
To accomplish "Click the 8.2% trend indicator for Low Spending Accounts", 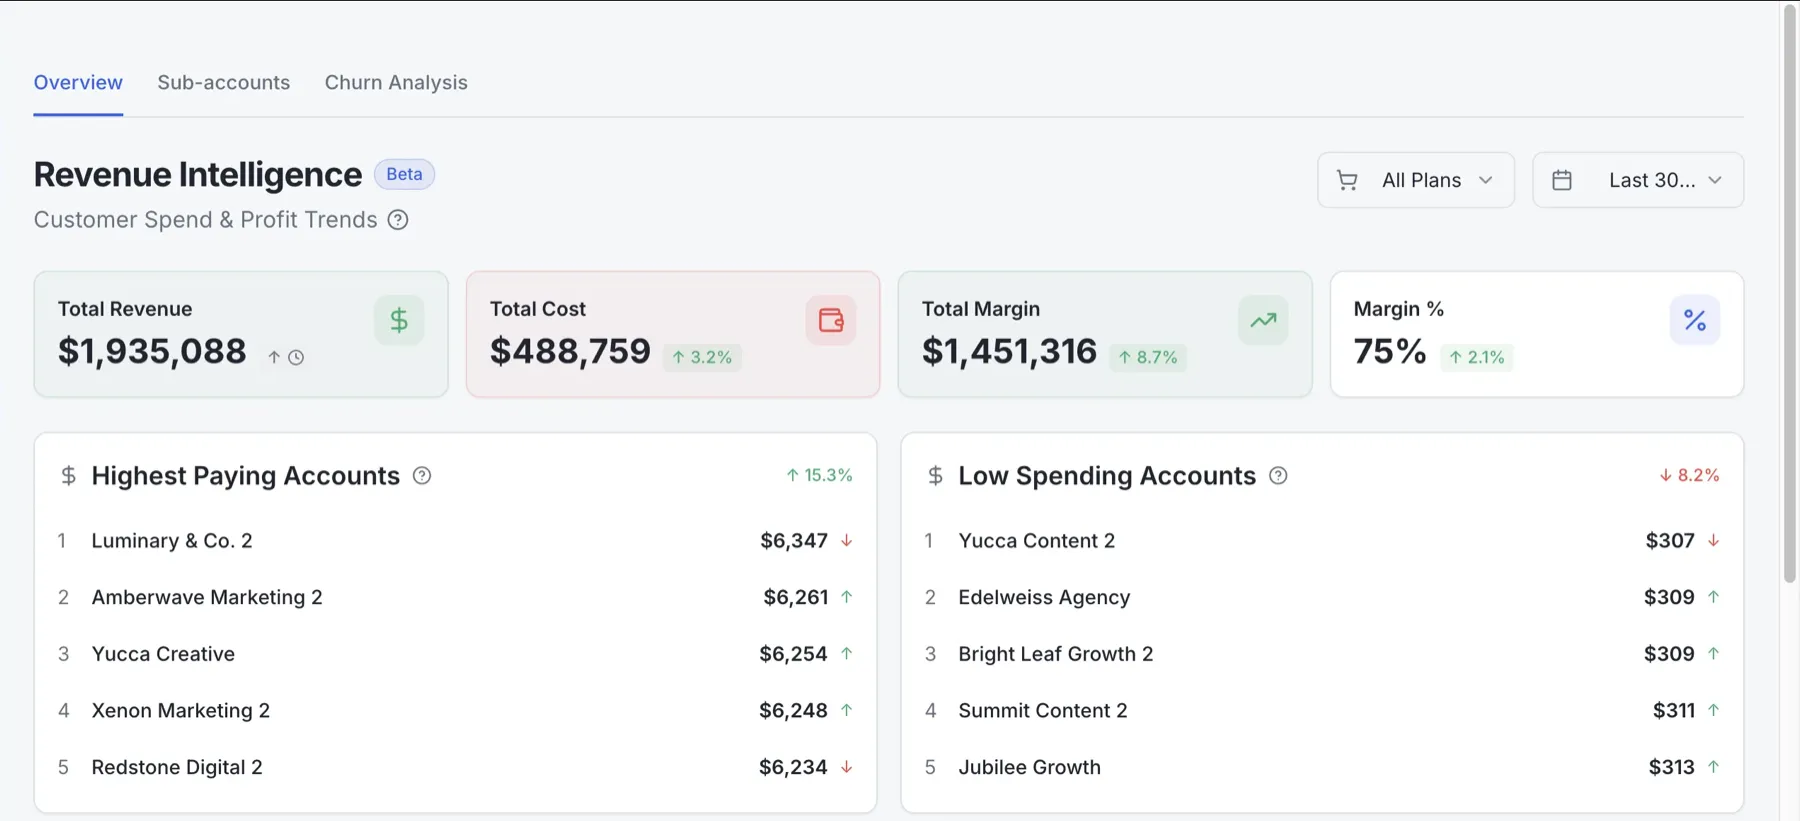I will point(1689,476).
